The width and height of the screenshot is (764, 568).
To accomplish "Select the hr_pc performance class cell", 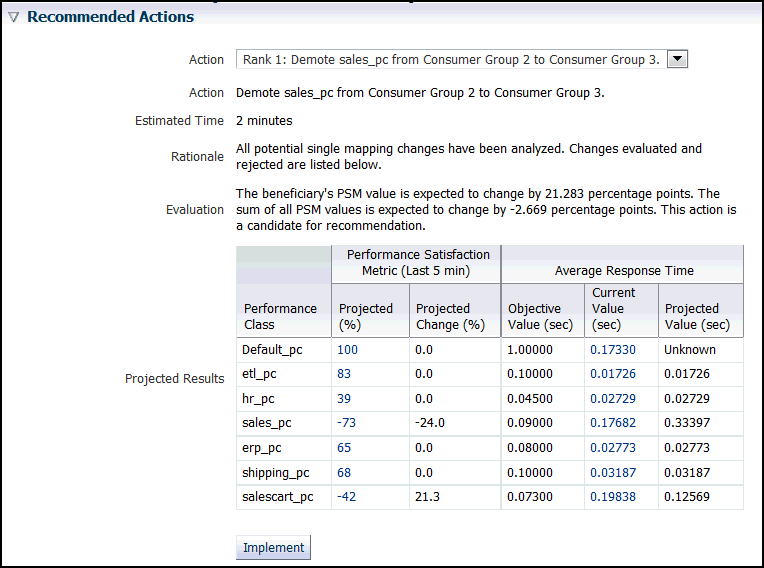I will tap(284, 399).
